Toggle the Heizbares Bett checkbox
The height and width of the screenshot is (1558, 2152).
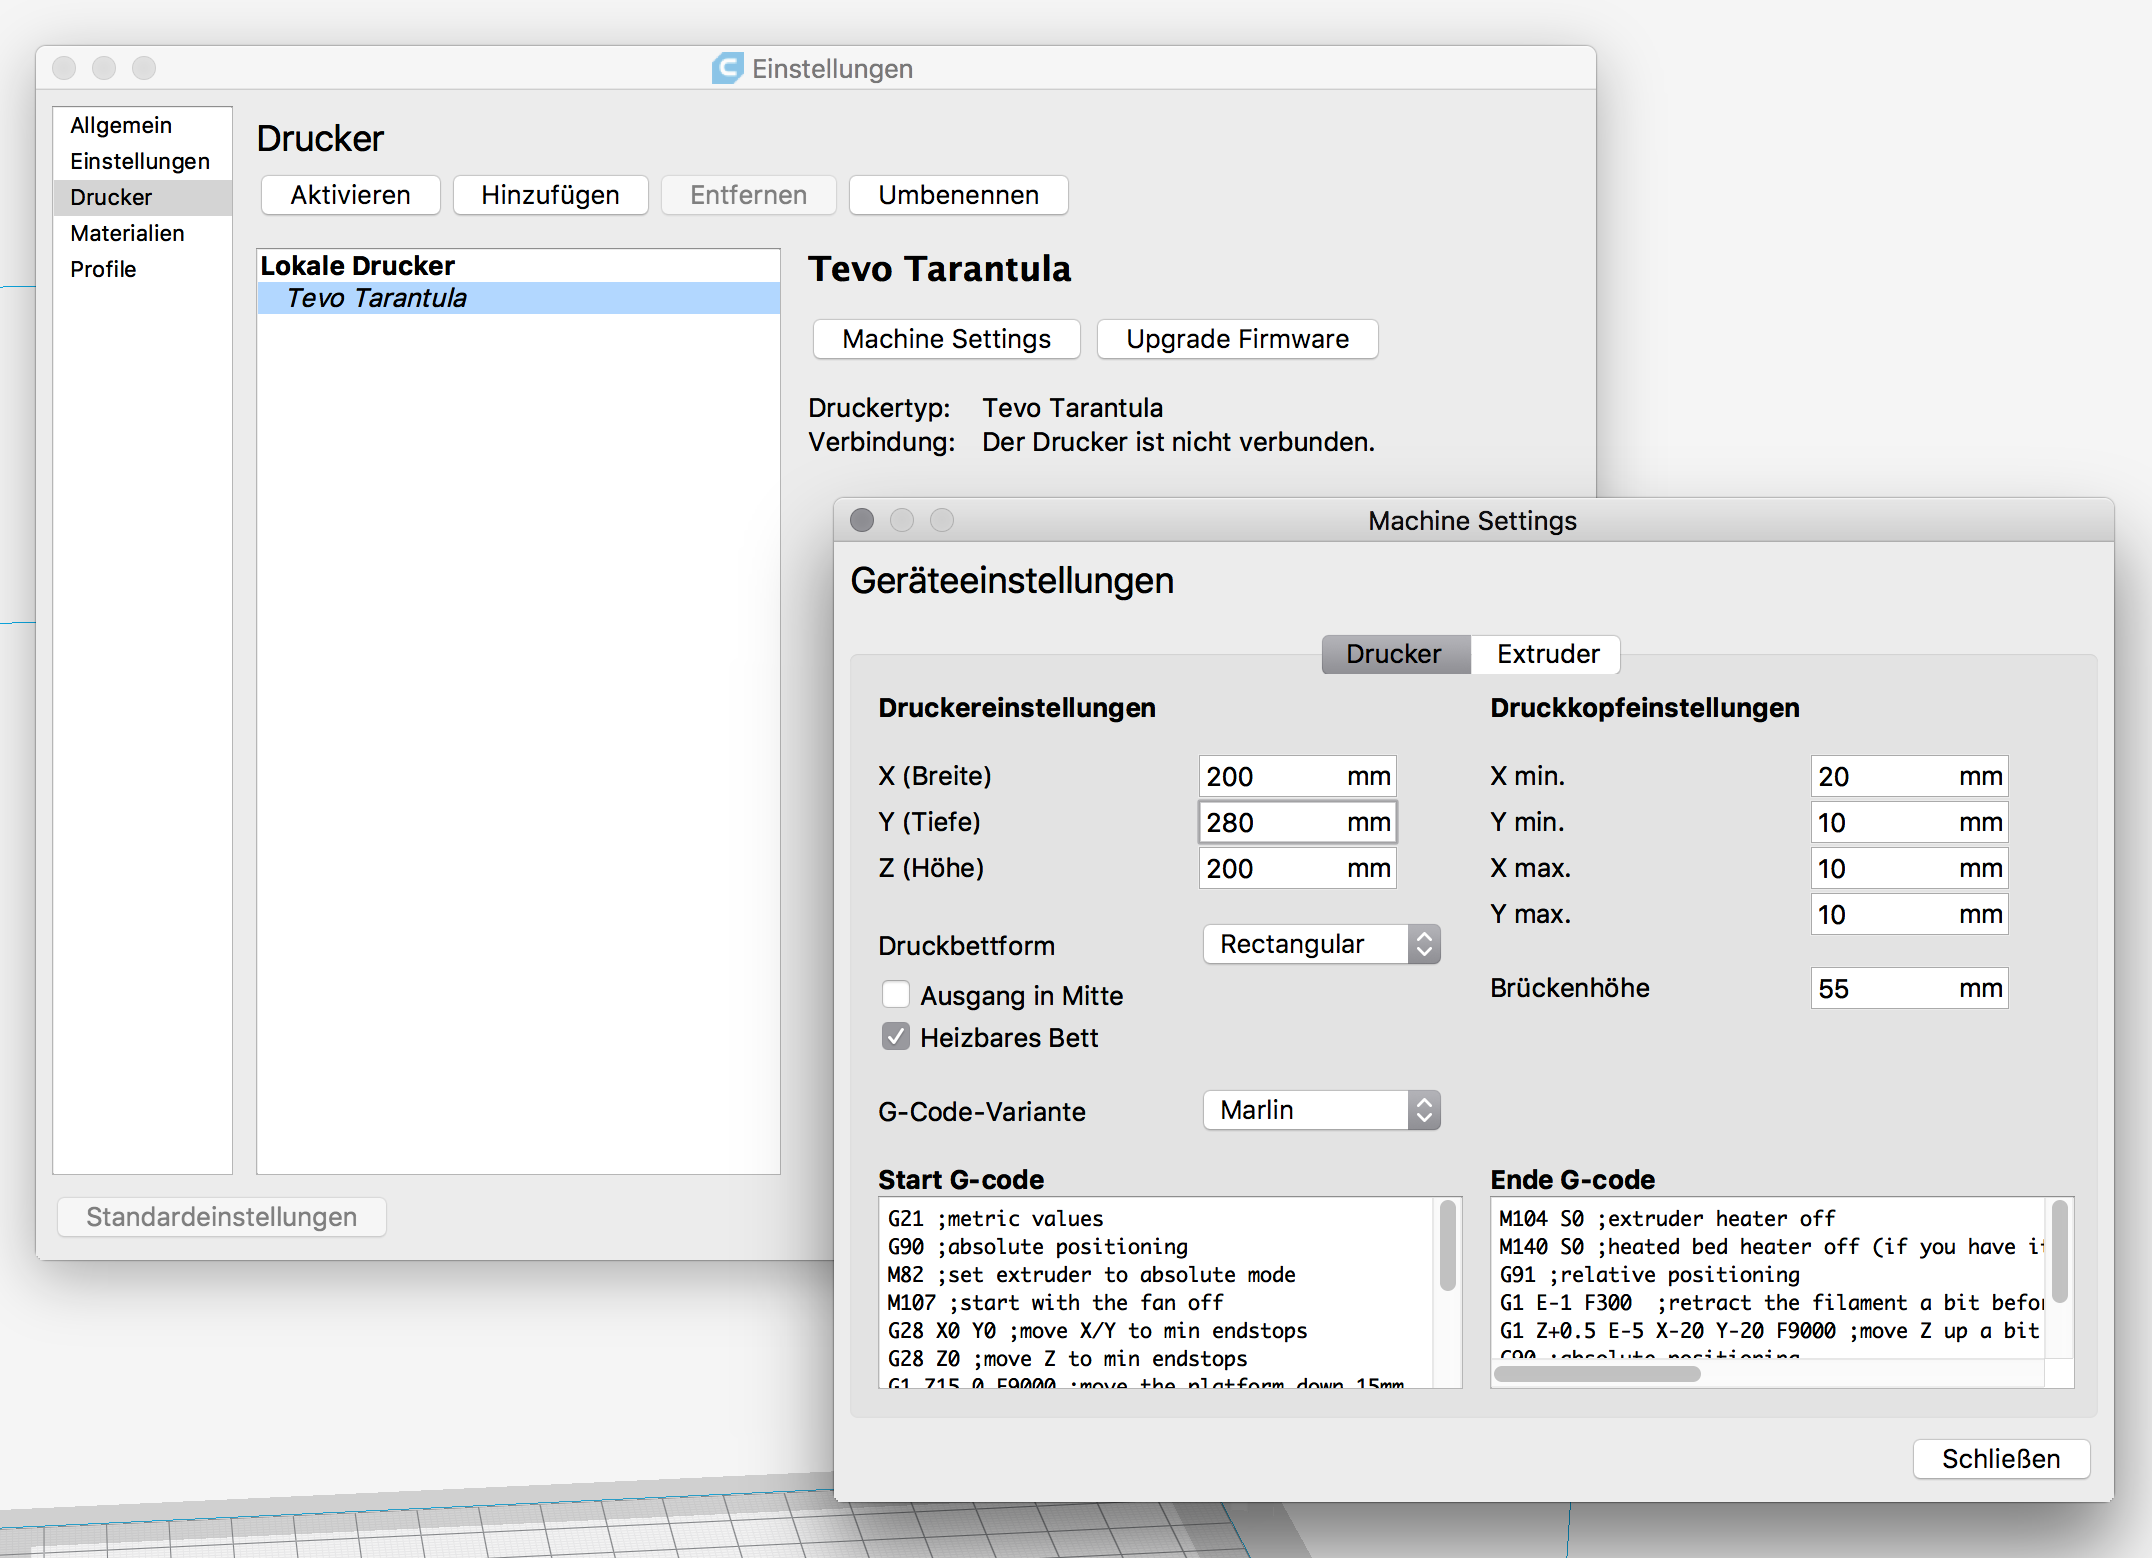896,1037
